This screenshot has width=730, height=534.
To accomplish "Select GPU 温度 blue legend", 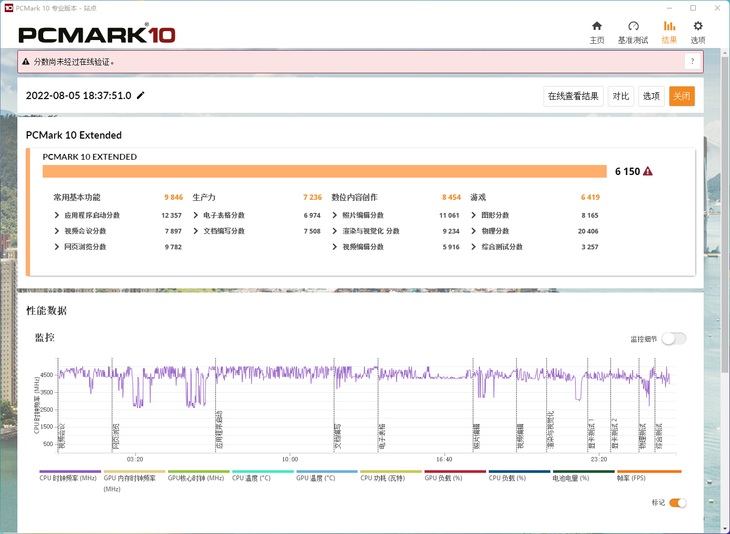I will tap(327, 472).
